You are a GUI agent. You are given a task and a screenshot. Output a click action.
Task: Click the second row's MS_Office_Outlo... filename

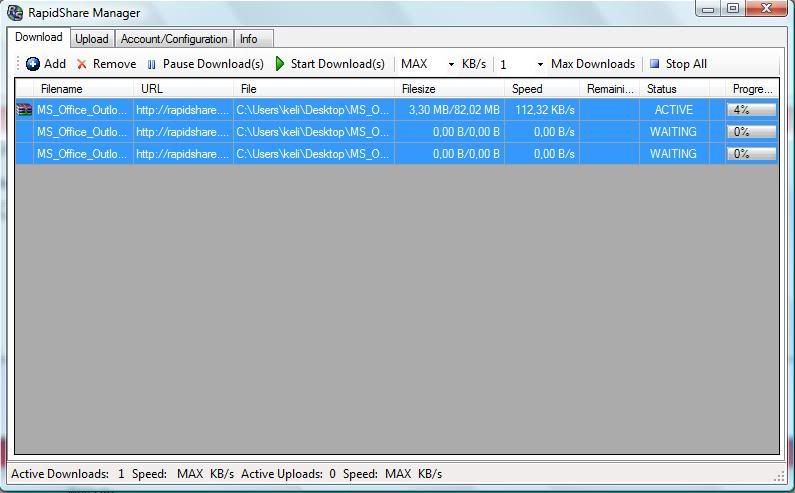click(x=82, y=132)
